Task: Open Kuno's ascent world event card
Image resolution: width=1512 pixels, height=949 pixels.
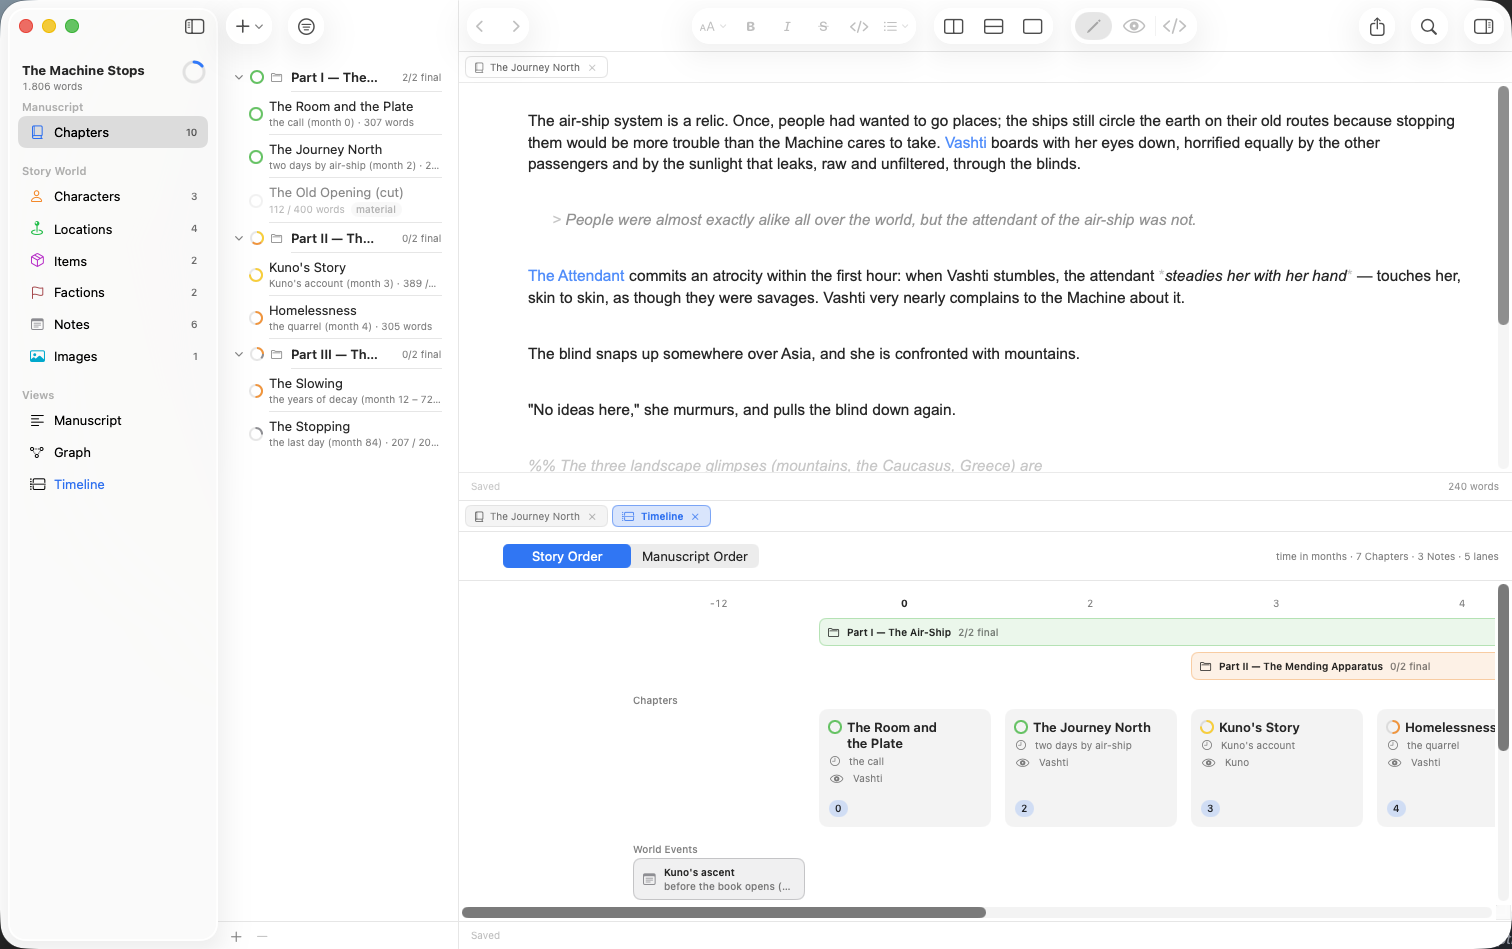Action: (x=719, y=879)
